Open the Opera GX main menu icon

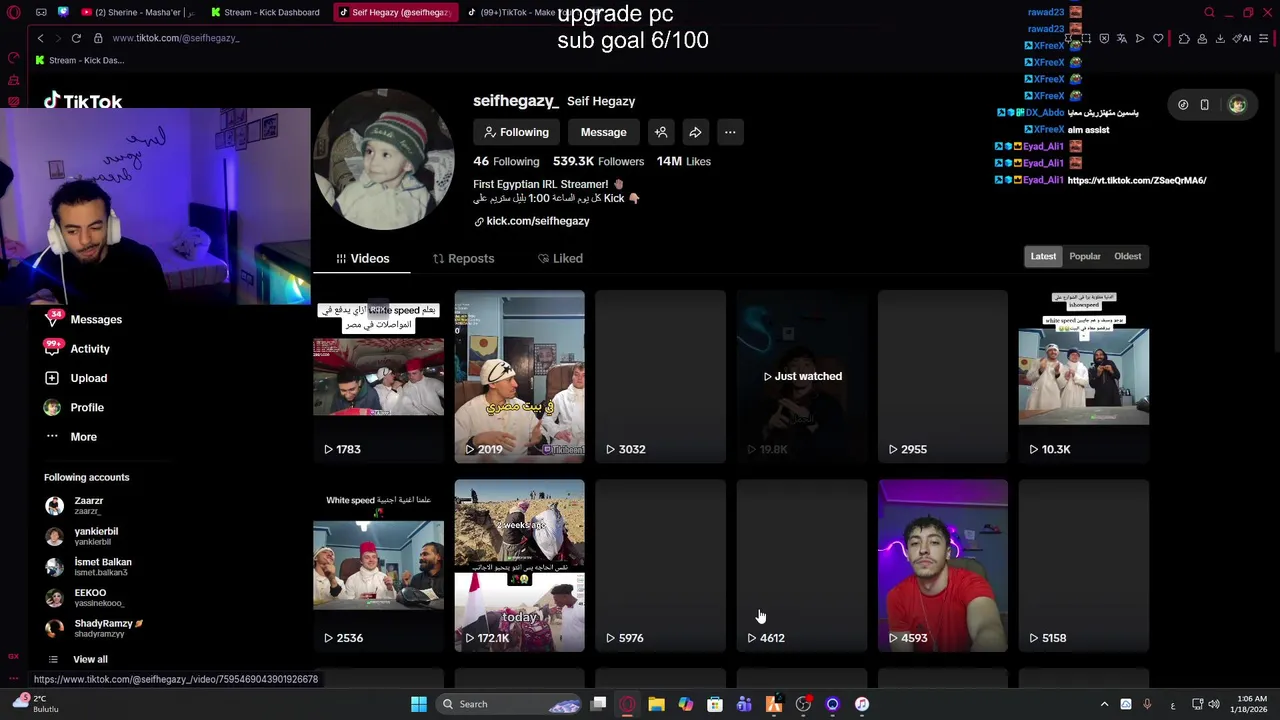[x=14, y=12]
